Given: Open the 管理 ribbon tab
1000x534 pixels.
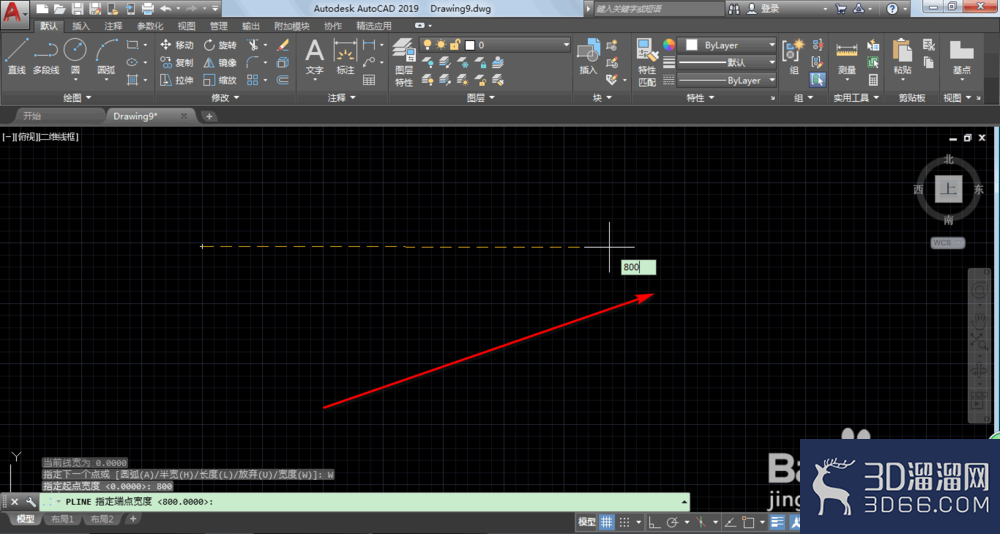Looking at the screenshot, I should [x=219, y=26].
